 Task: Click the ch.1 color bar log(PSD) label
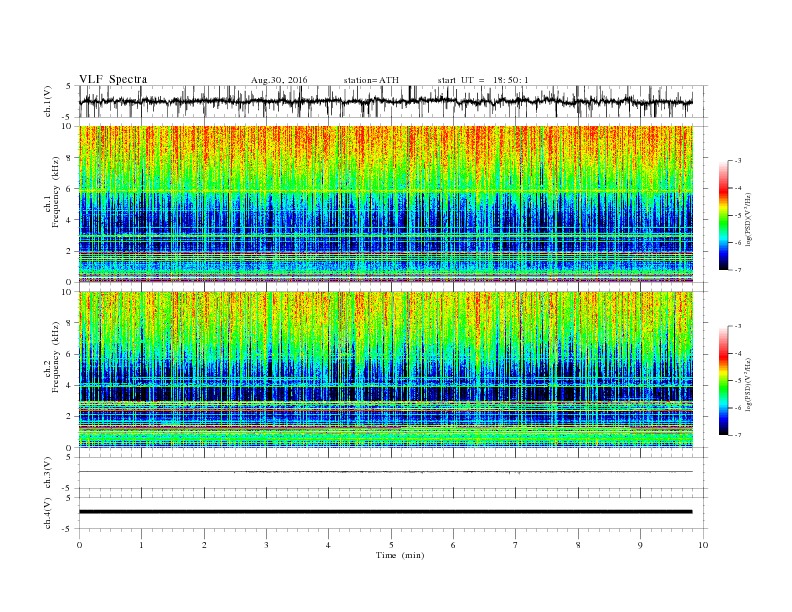[749, 220]
